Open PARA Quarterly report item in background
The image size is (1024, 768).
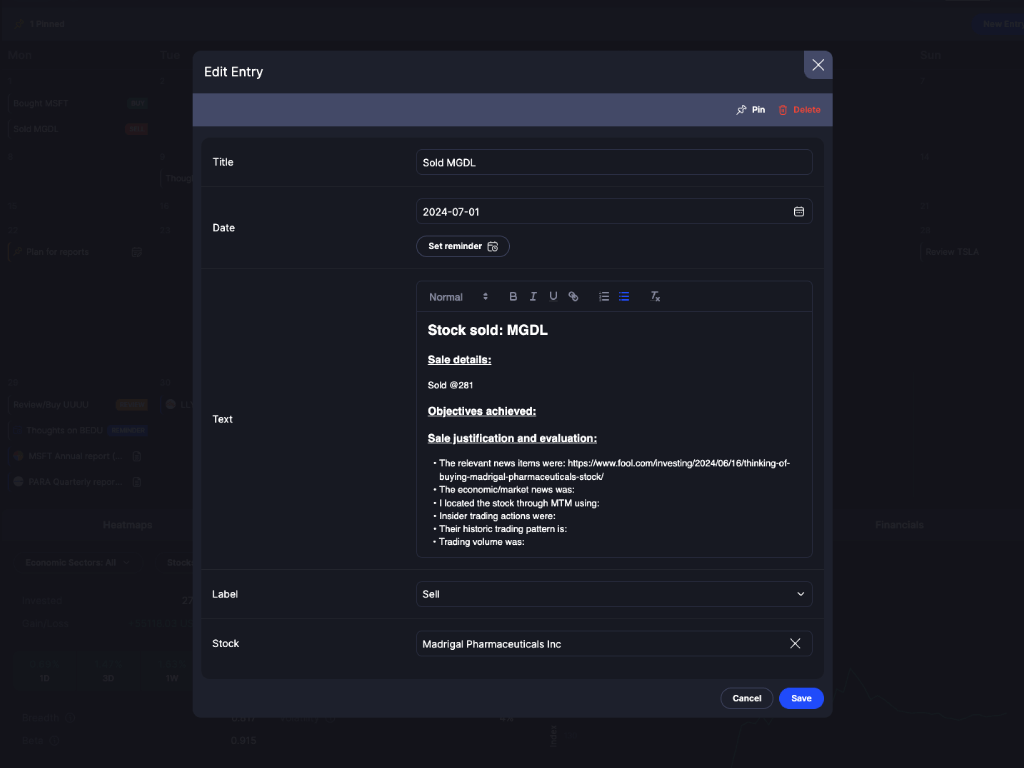tap(77, 482)
